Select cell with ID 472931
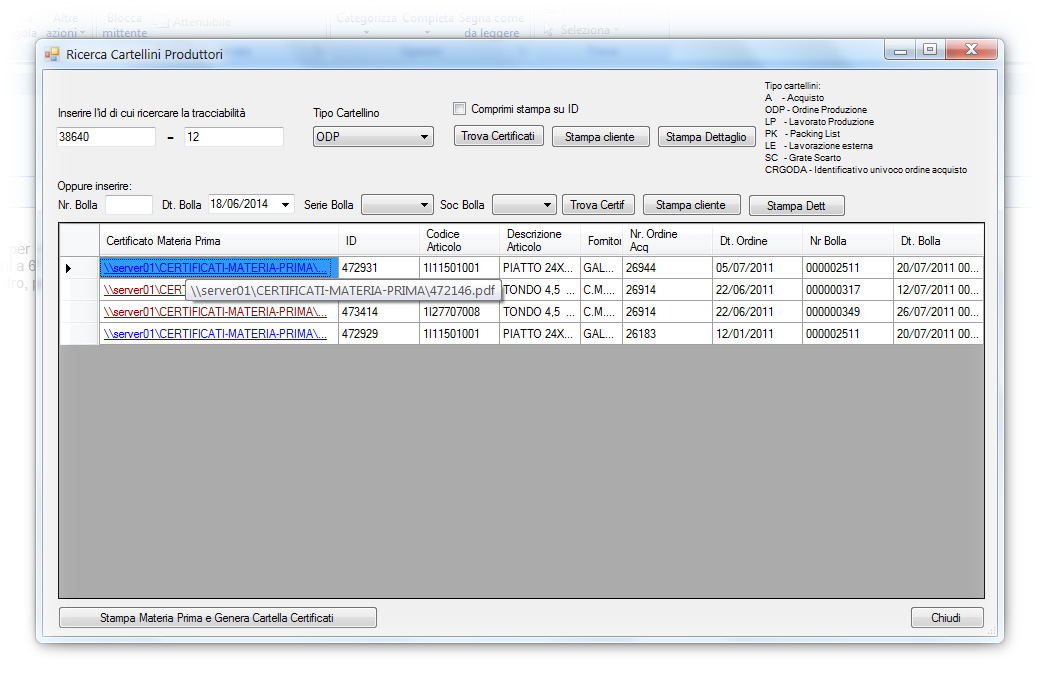The image size is (1042, 682). pyautogui.click(x=379, y=268)
